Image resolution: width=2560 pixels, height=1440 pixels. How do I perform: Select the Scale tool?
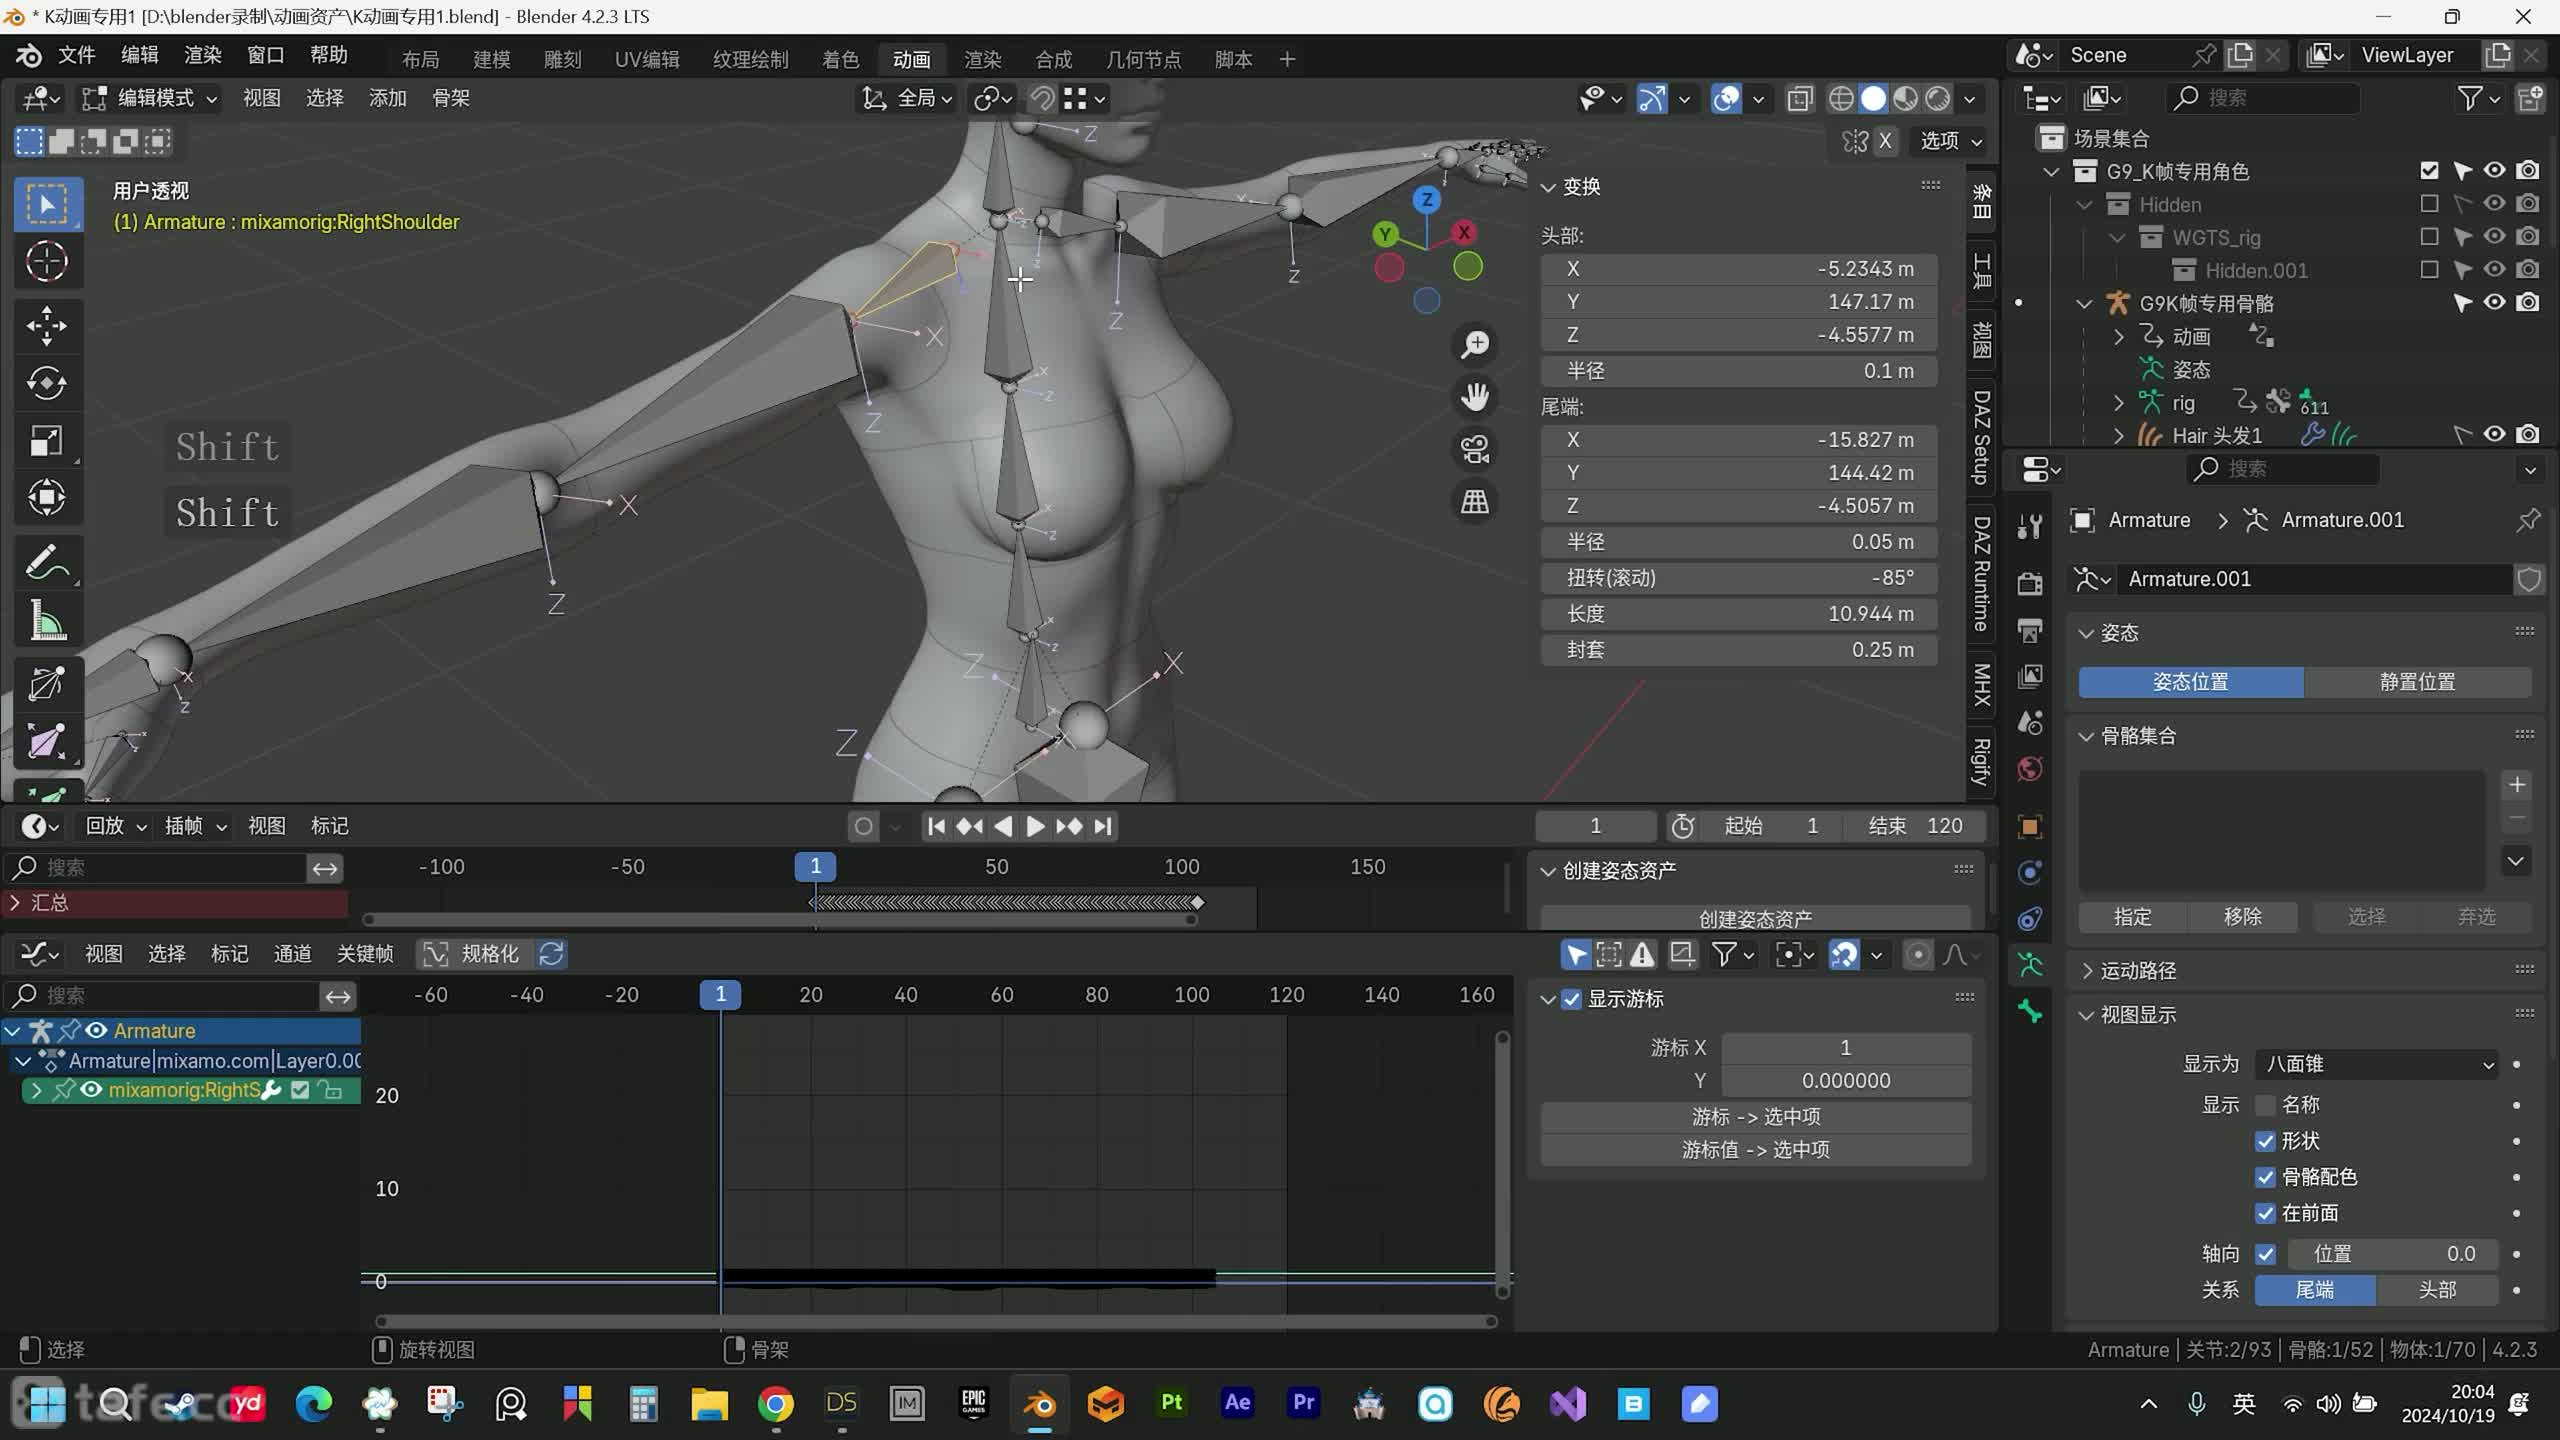pyautogui.click(x=46, y=441)
